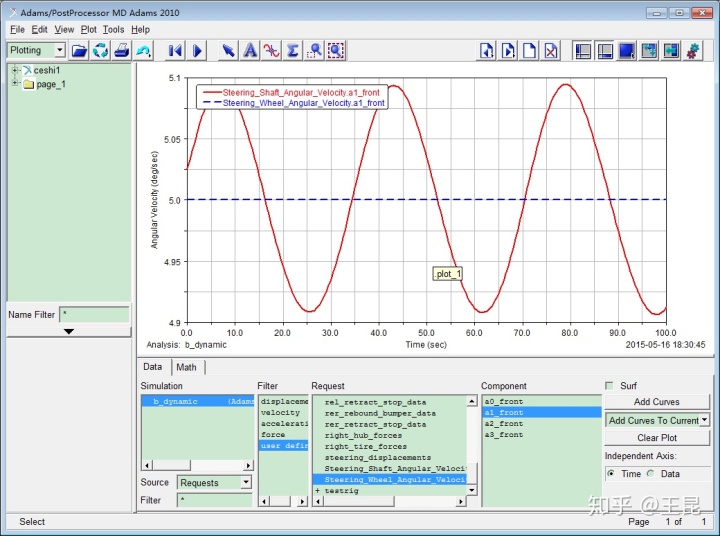
Task: Open the Source Requests dropdown
Action: (245, 482)
